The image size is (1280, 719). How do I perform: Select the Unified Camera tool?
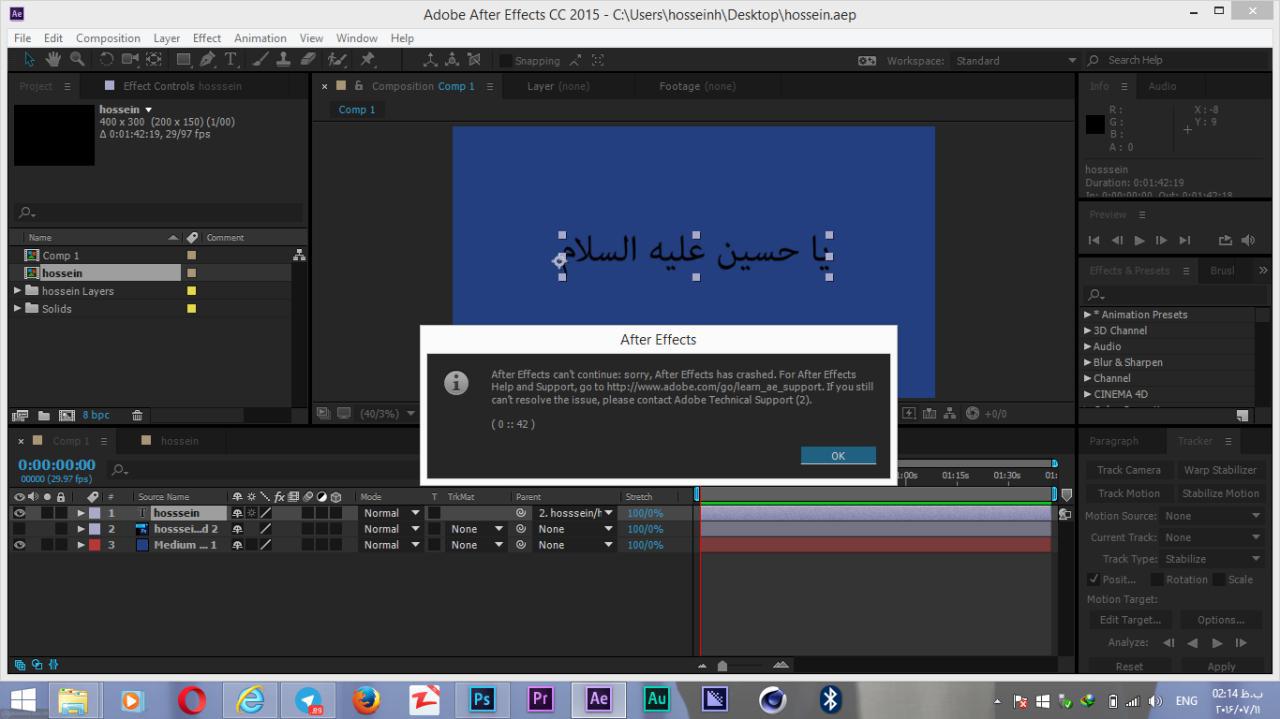[131, 60]
